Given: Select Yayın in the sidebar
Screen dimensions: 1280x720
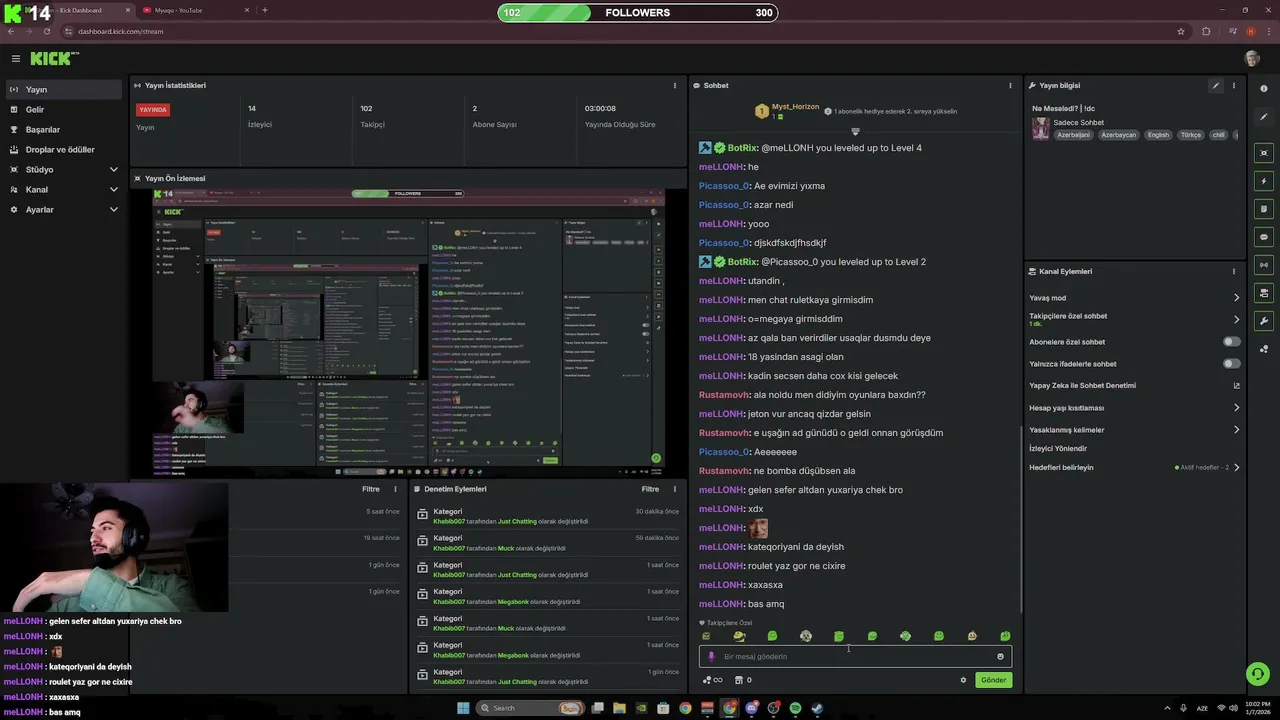Looking at the screenshot, I should (65, 89).
